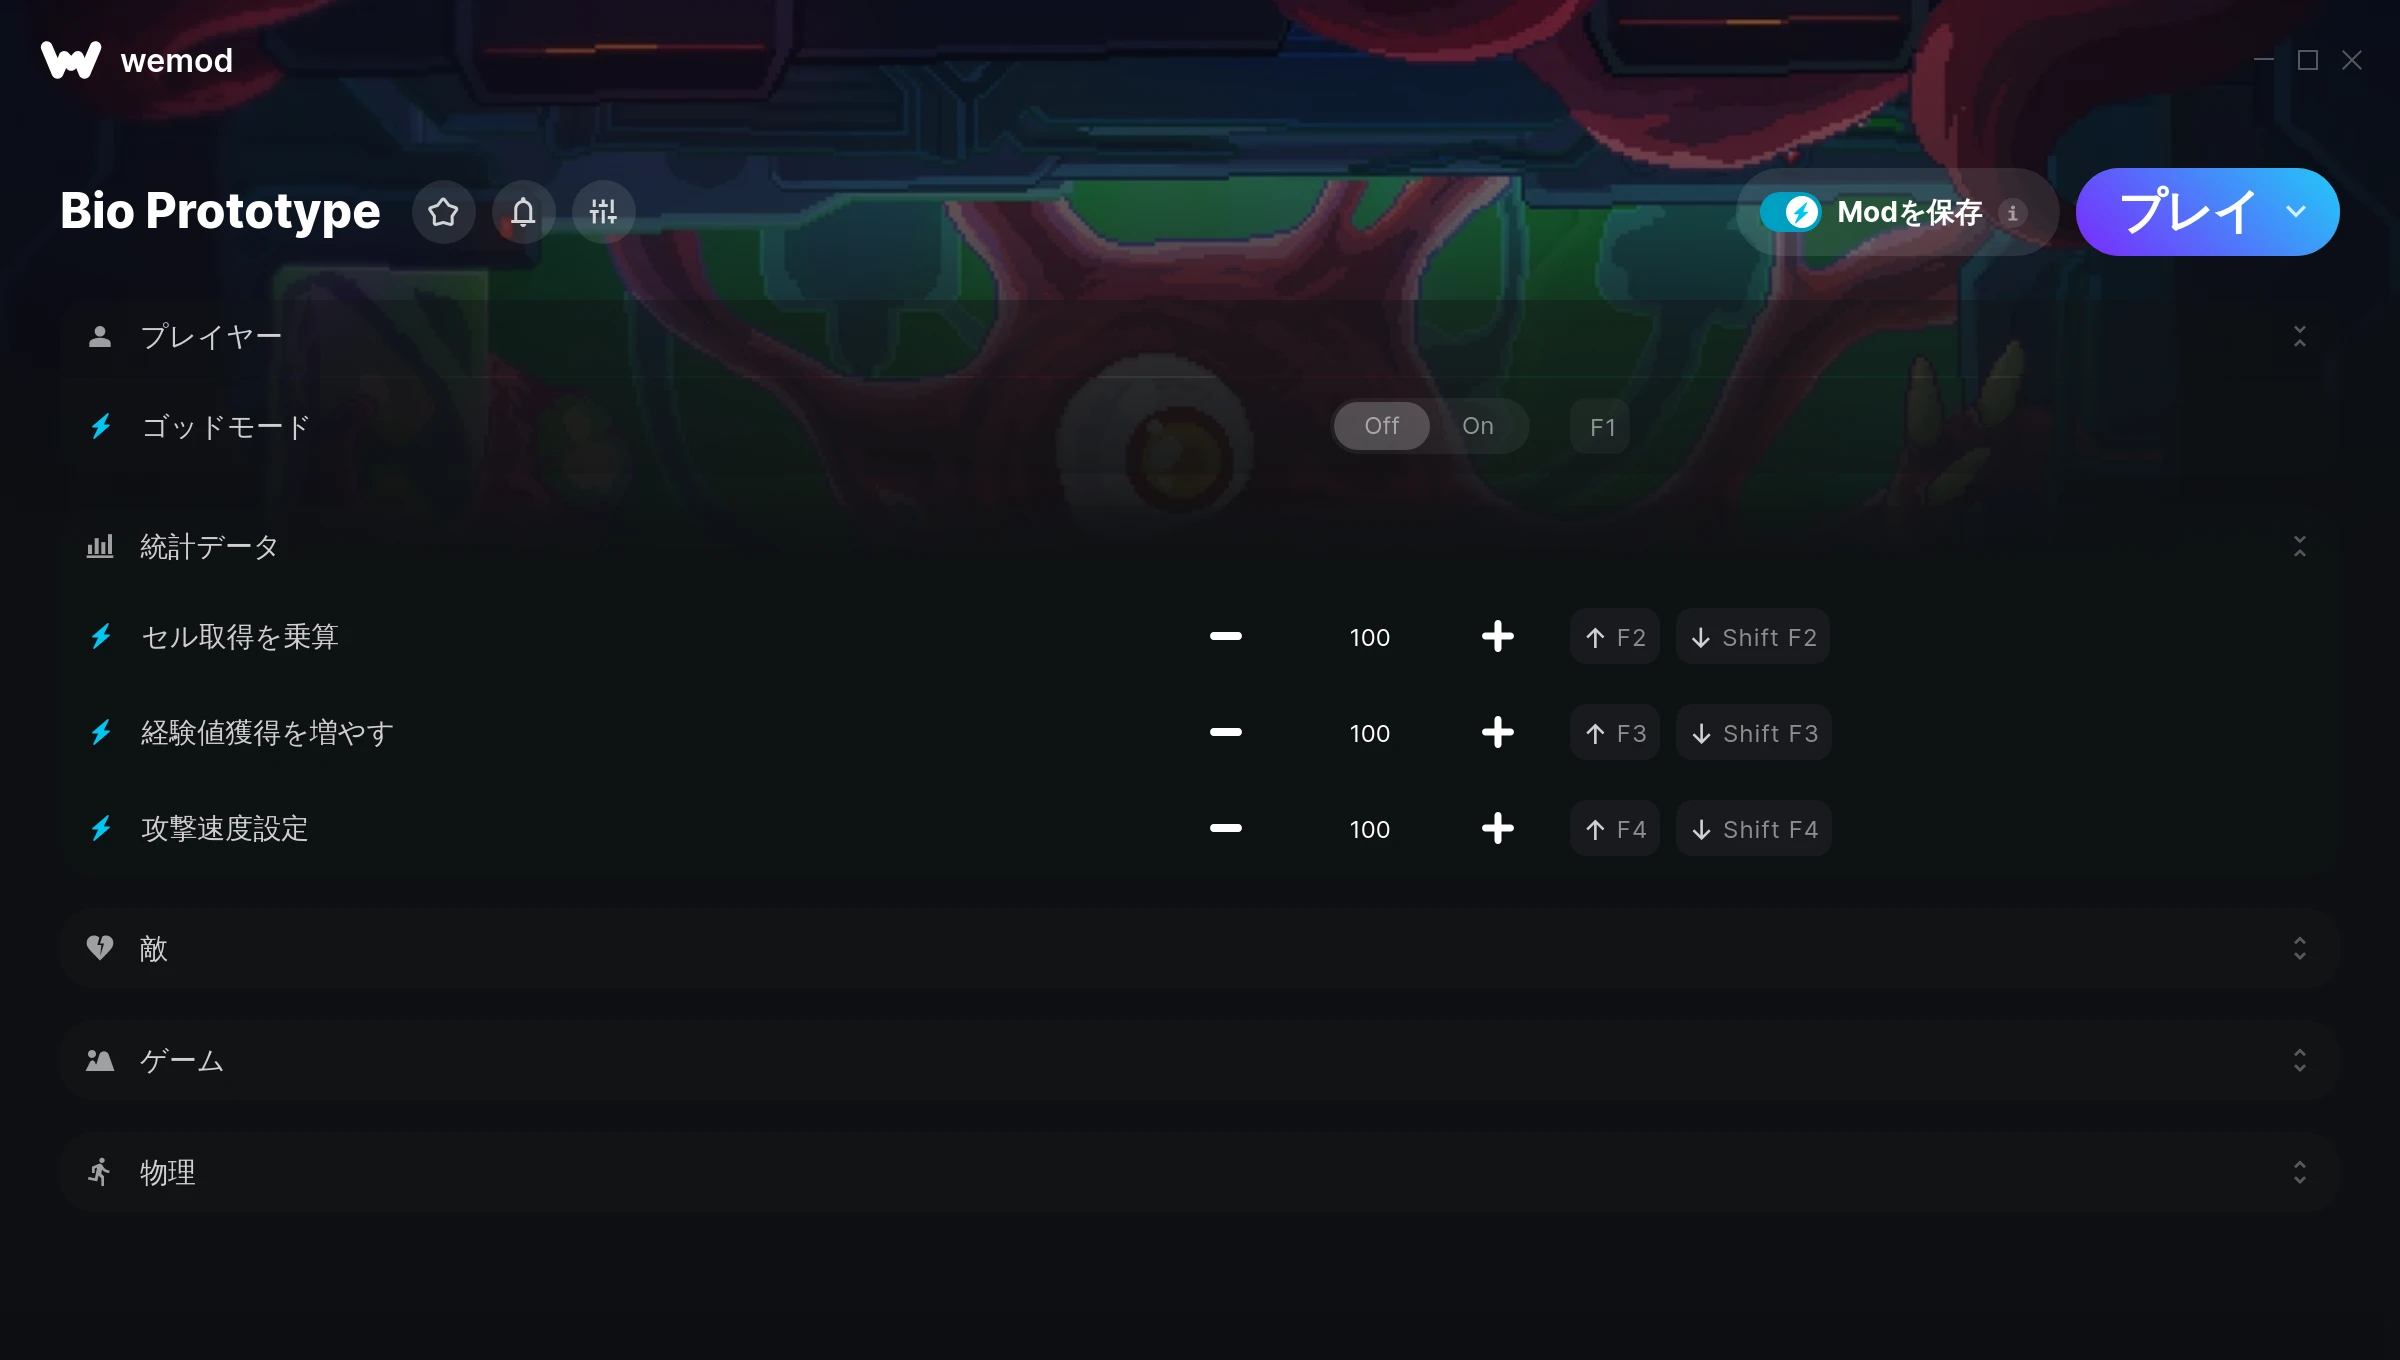
Task: Click the Shift F2 decrease hotkey
Action: [1753, 637]
